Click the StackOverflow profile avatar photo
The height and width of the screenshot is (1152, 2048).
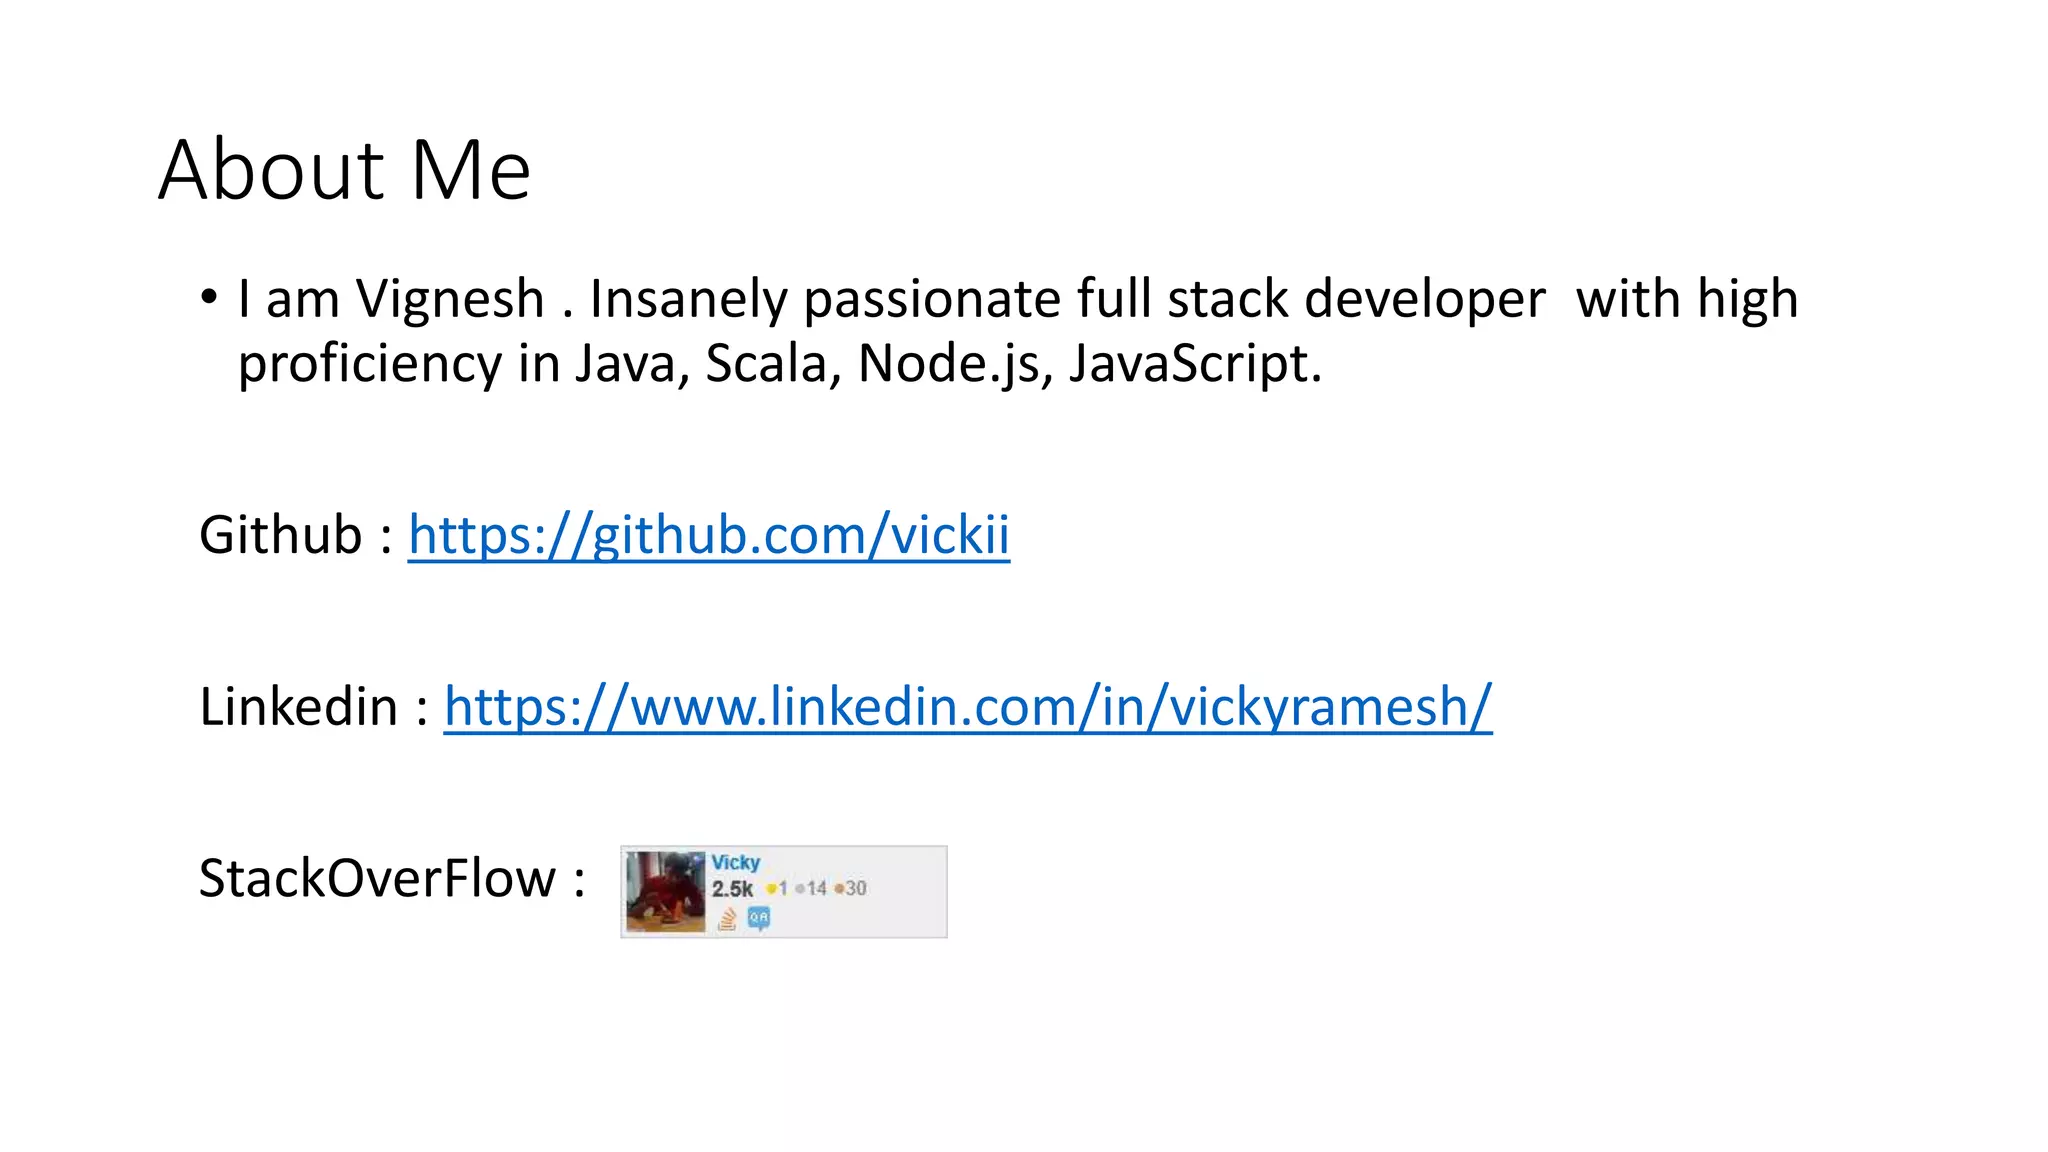coord(665,891)
